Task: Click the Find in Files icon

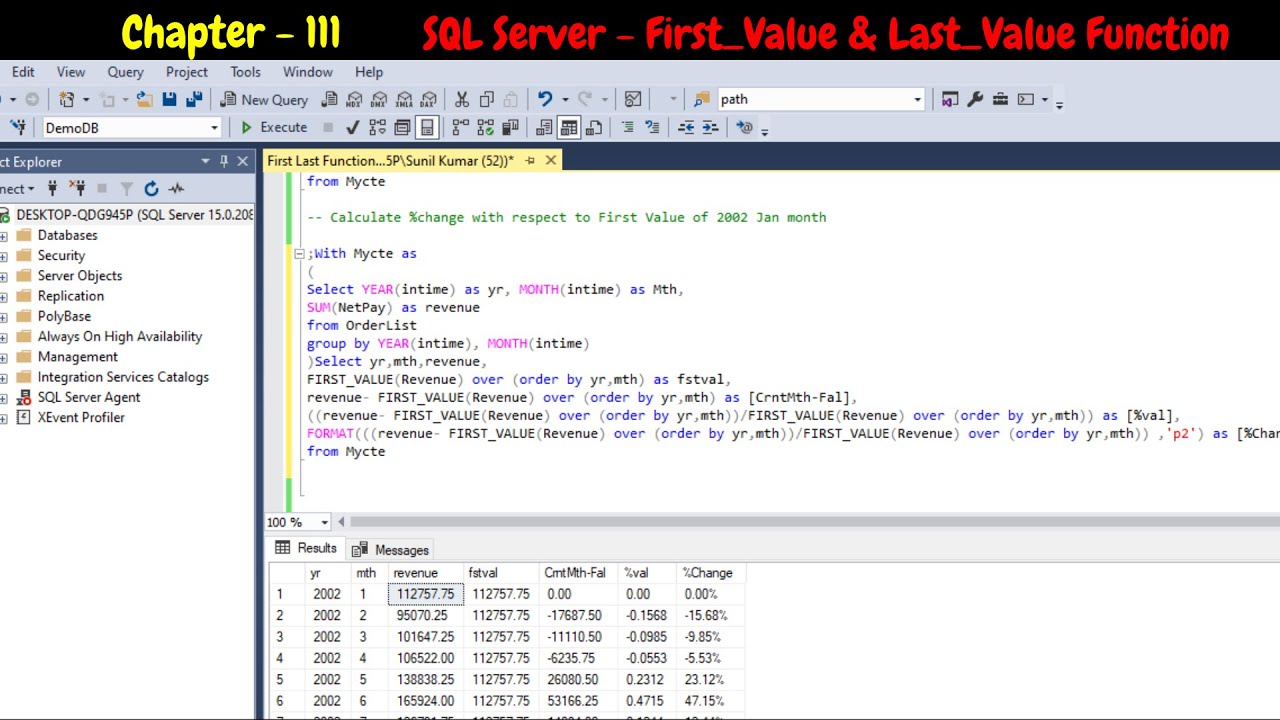Action: (702, 99)
